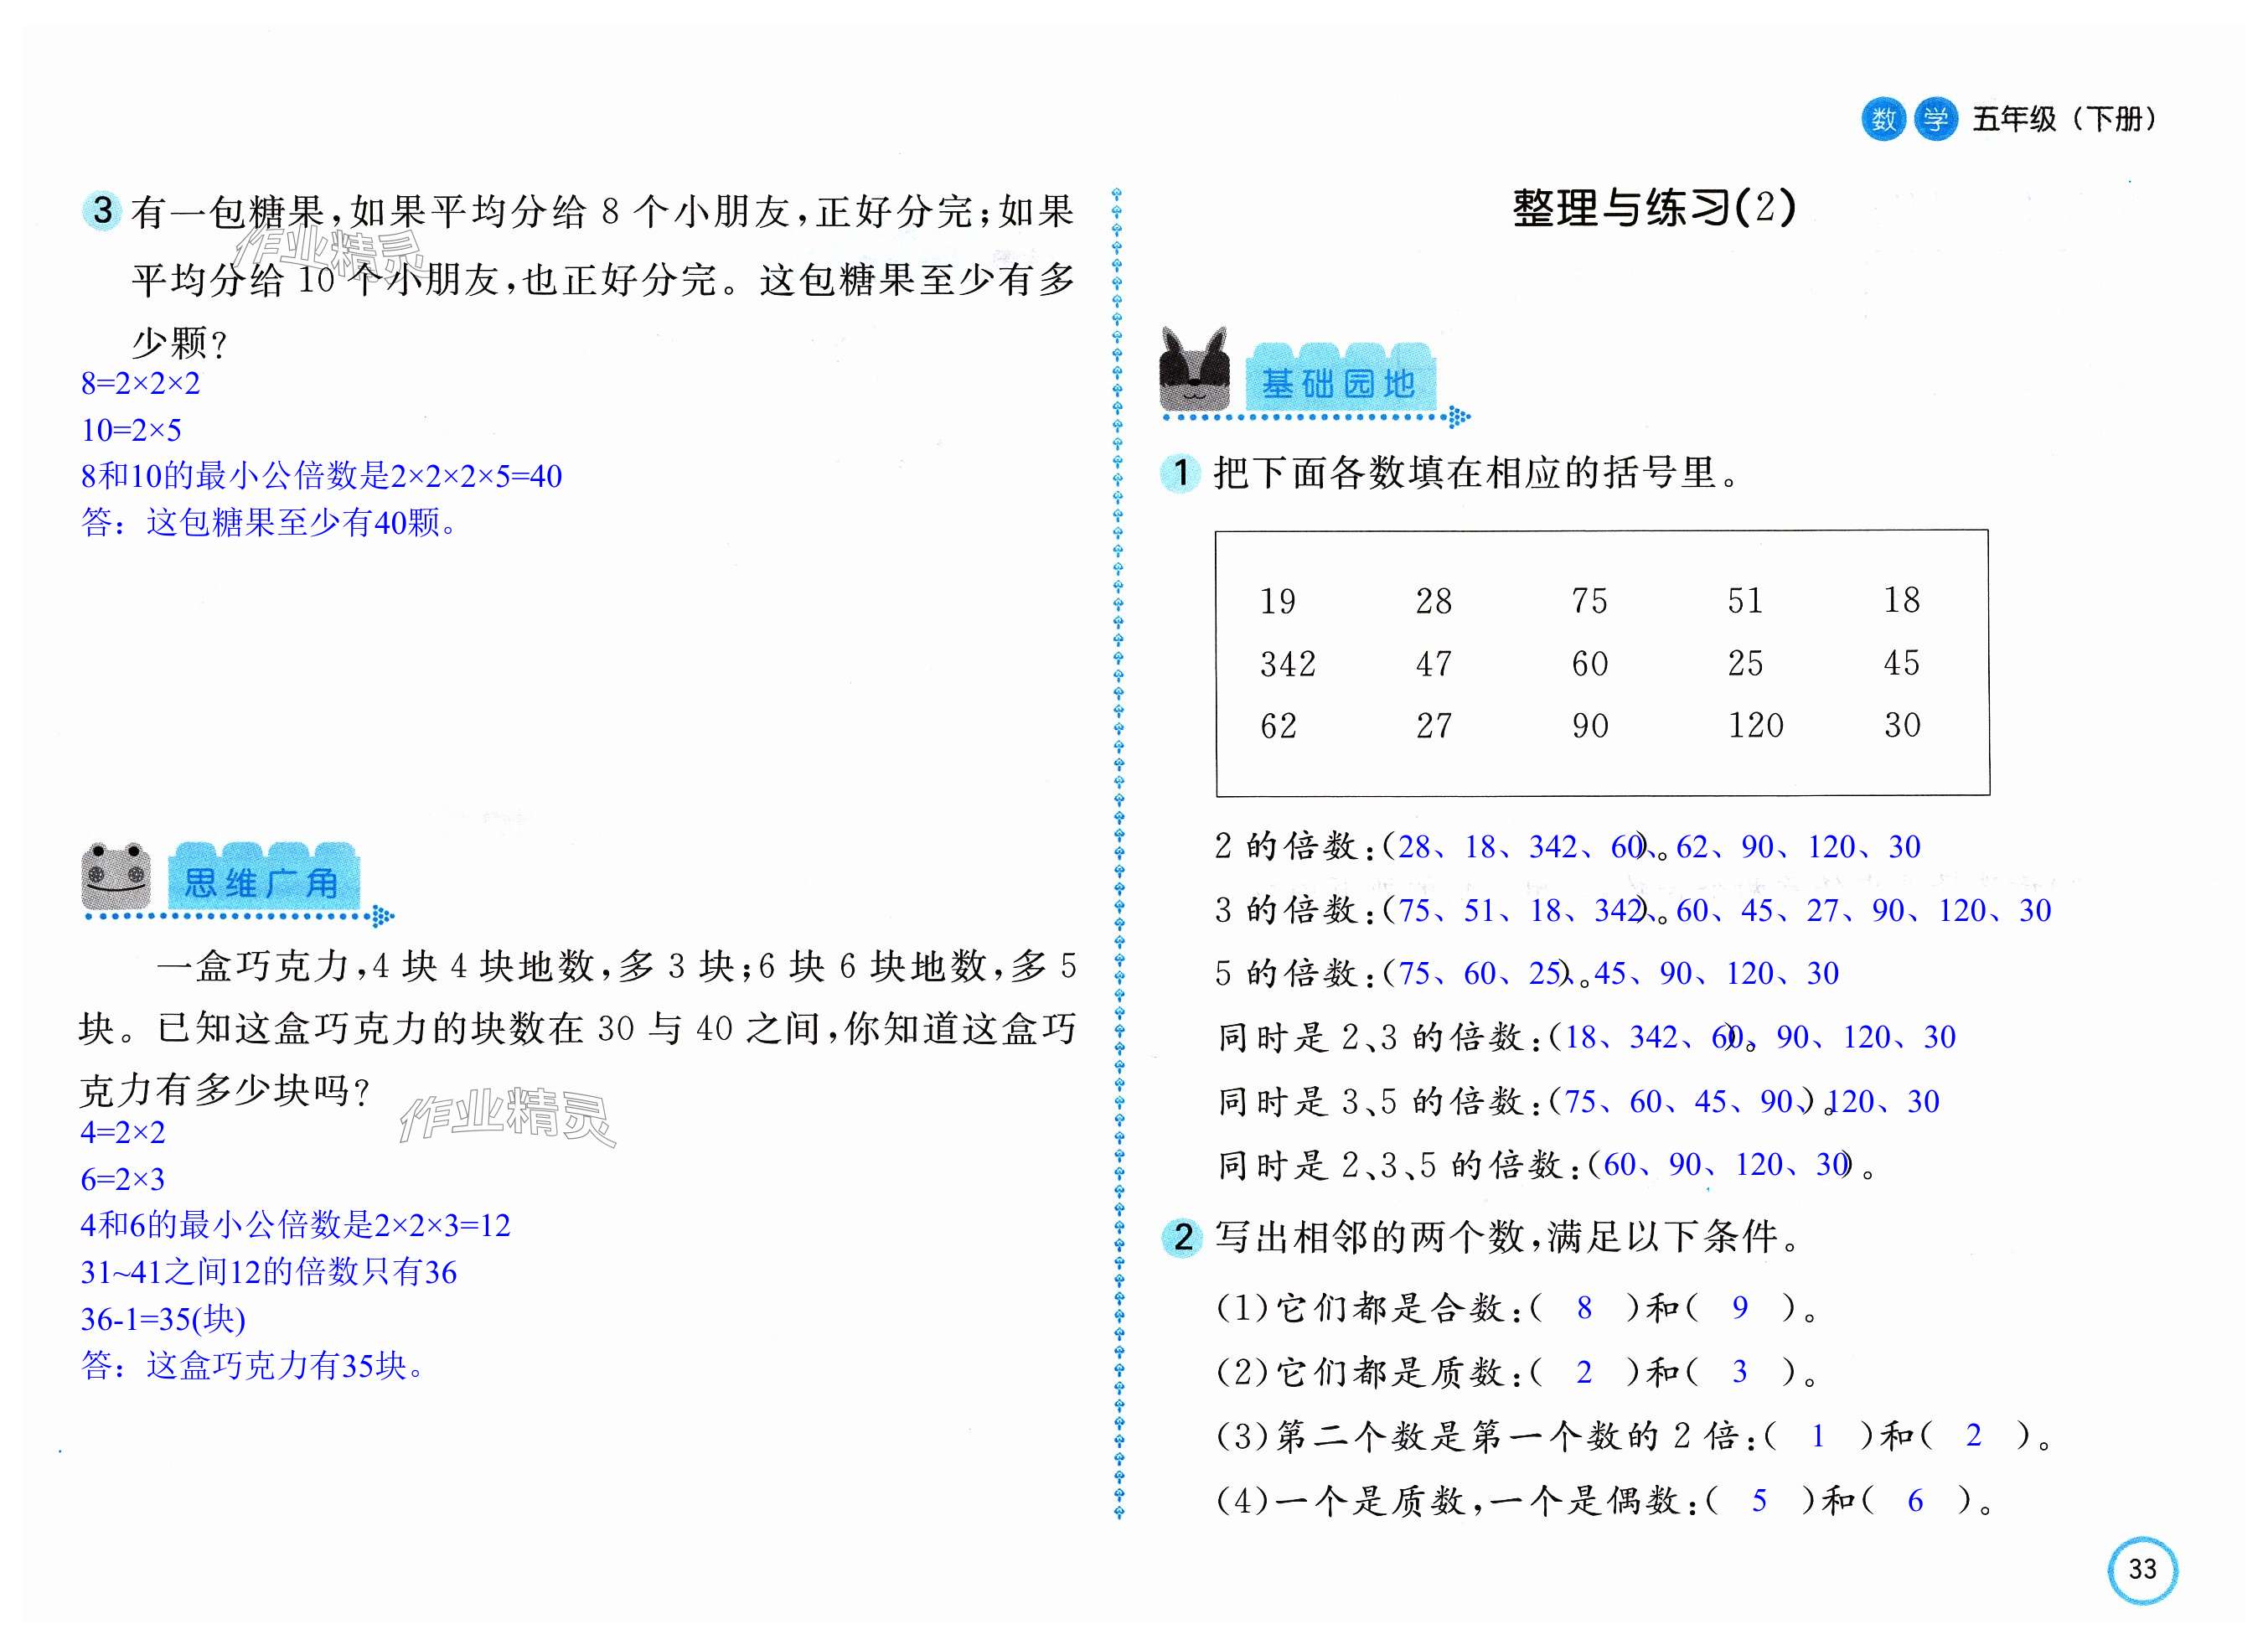Click the blue 数 circle badge

click(1883, 120)
